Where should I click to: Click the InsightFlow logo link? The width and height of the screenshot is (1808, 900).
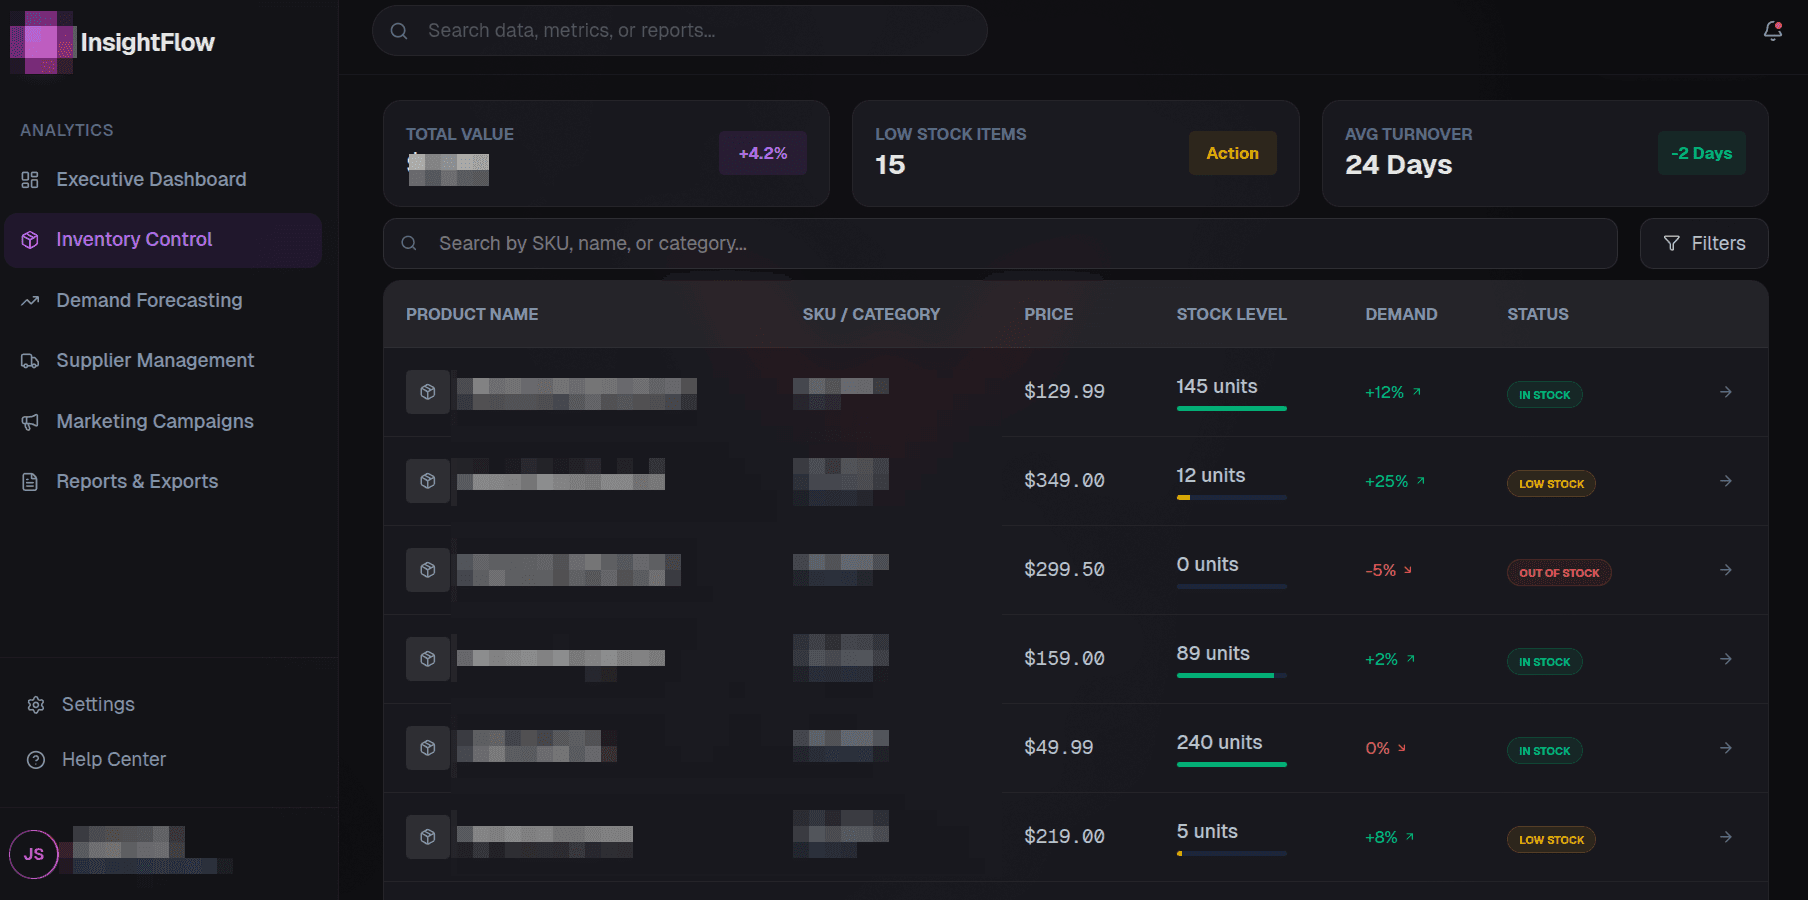112,42
